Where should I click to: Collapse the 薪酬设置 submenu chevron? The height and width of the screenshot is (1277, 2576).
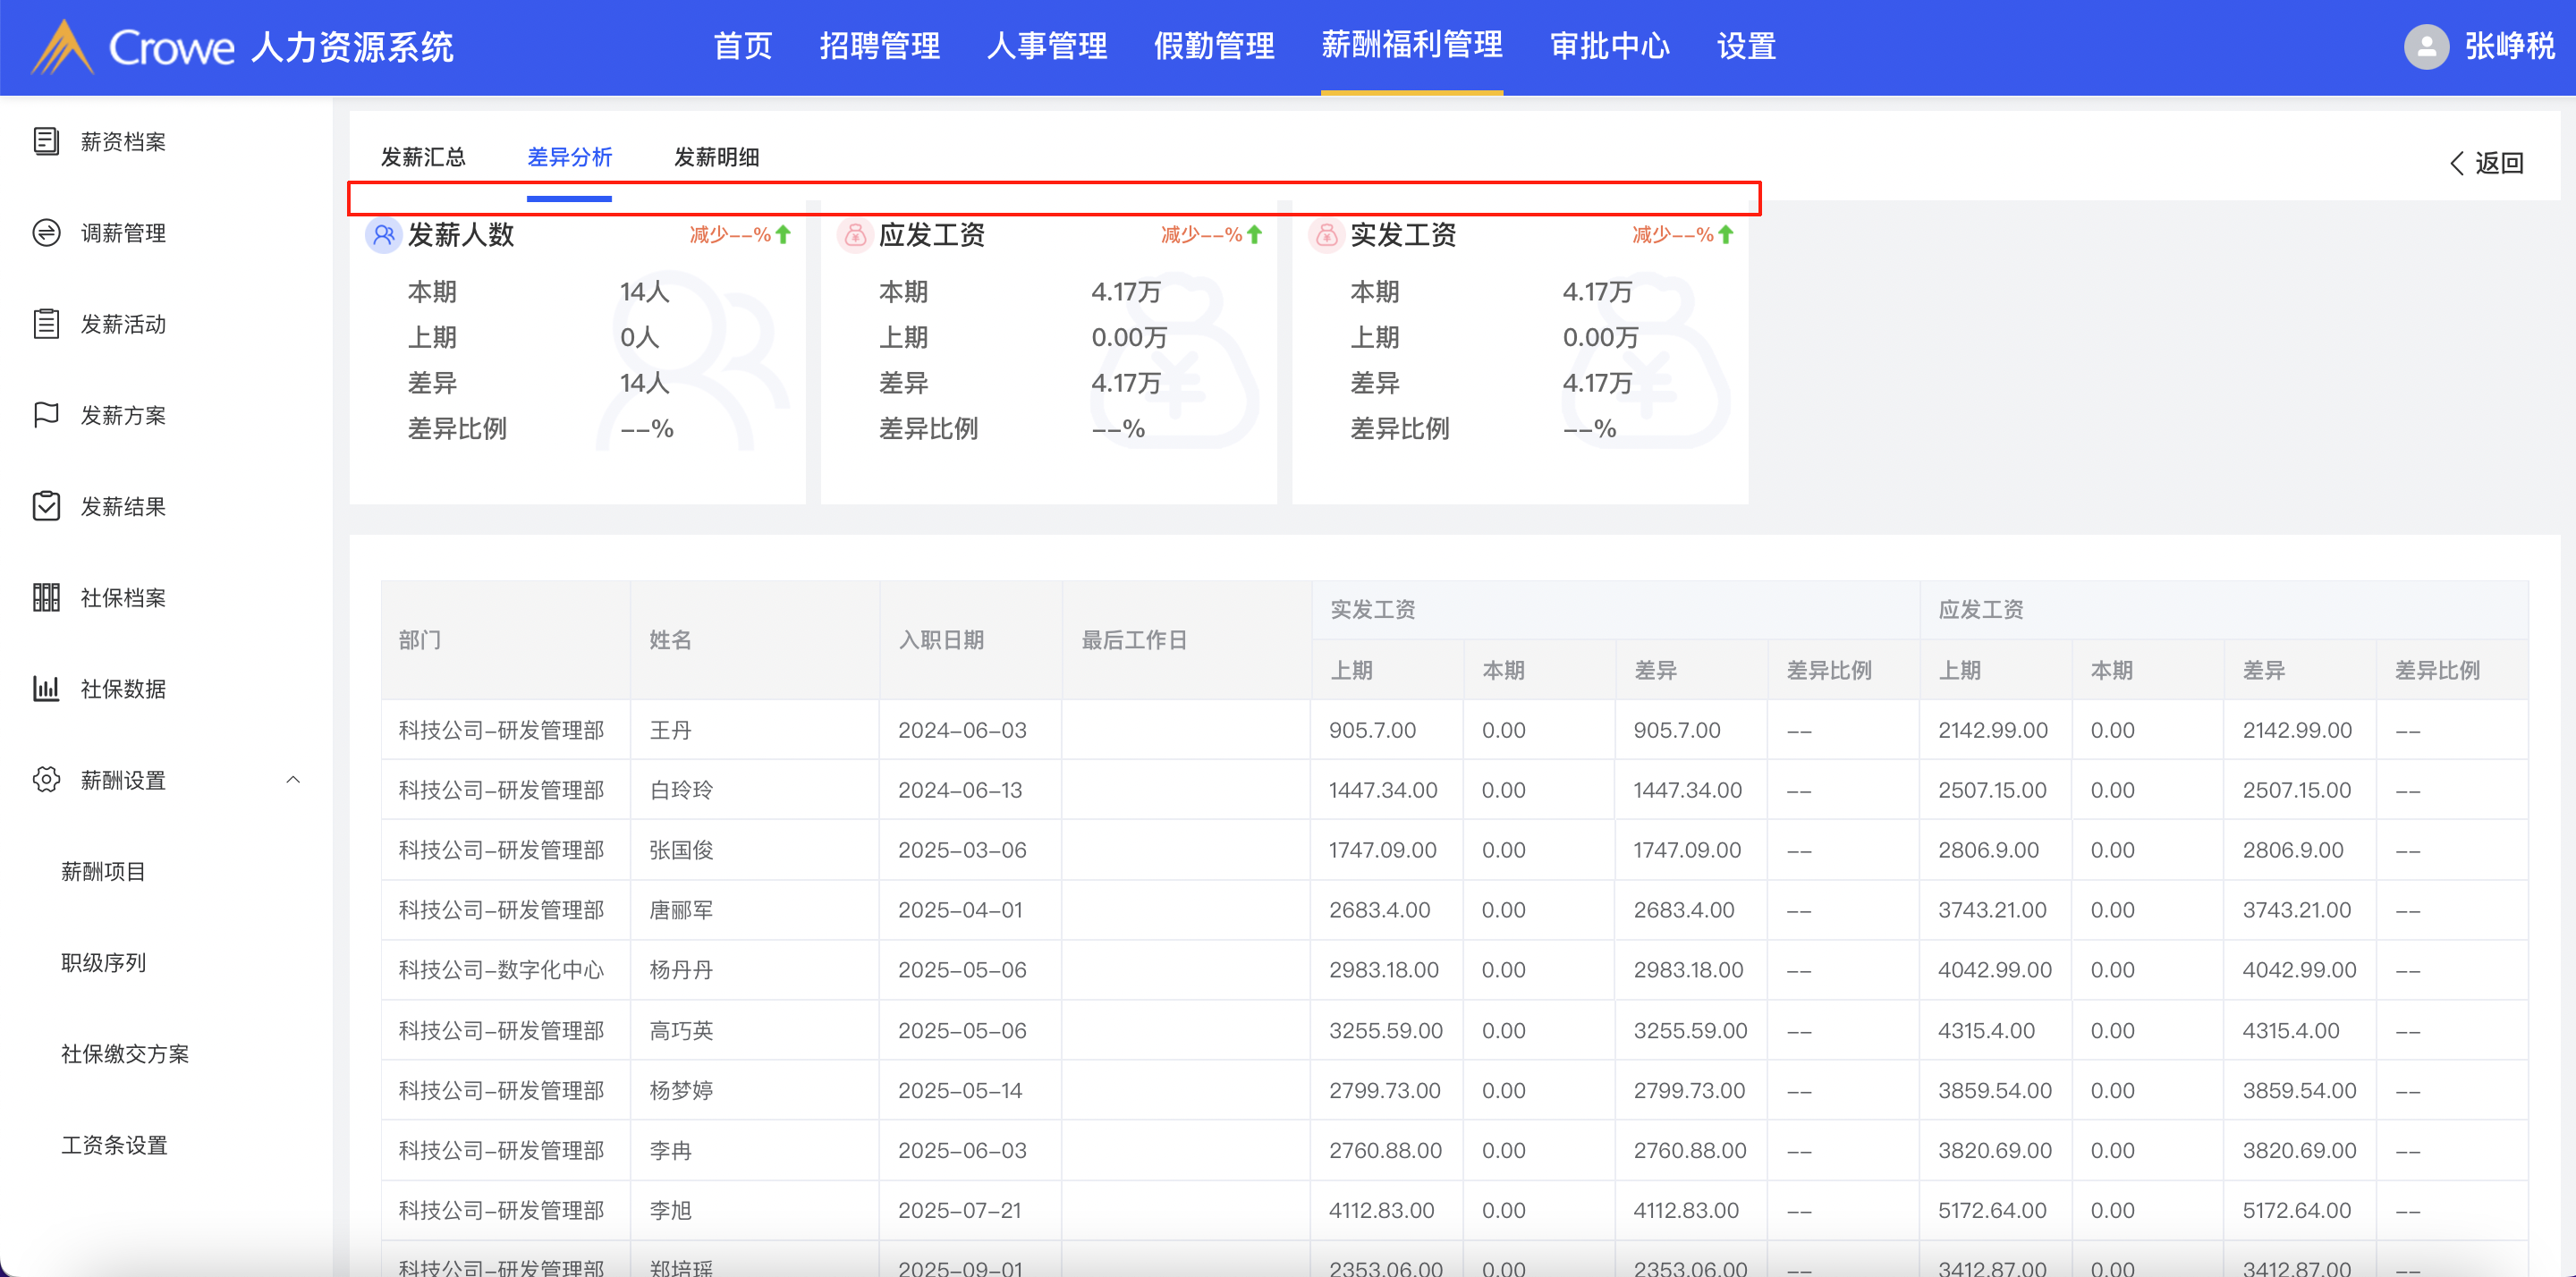click(293, 779)
